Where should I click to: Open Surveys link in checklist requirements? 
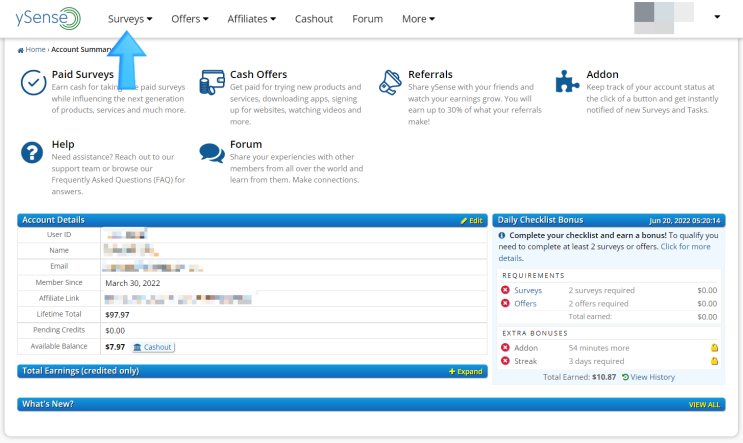click(528, 290)
